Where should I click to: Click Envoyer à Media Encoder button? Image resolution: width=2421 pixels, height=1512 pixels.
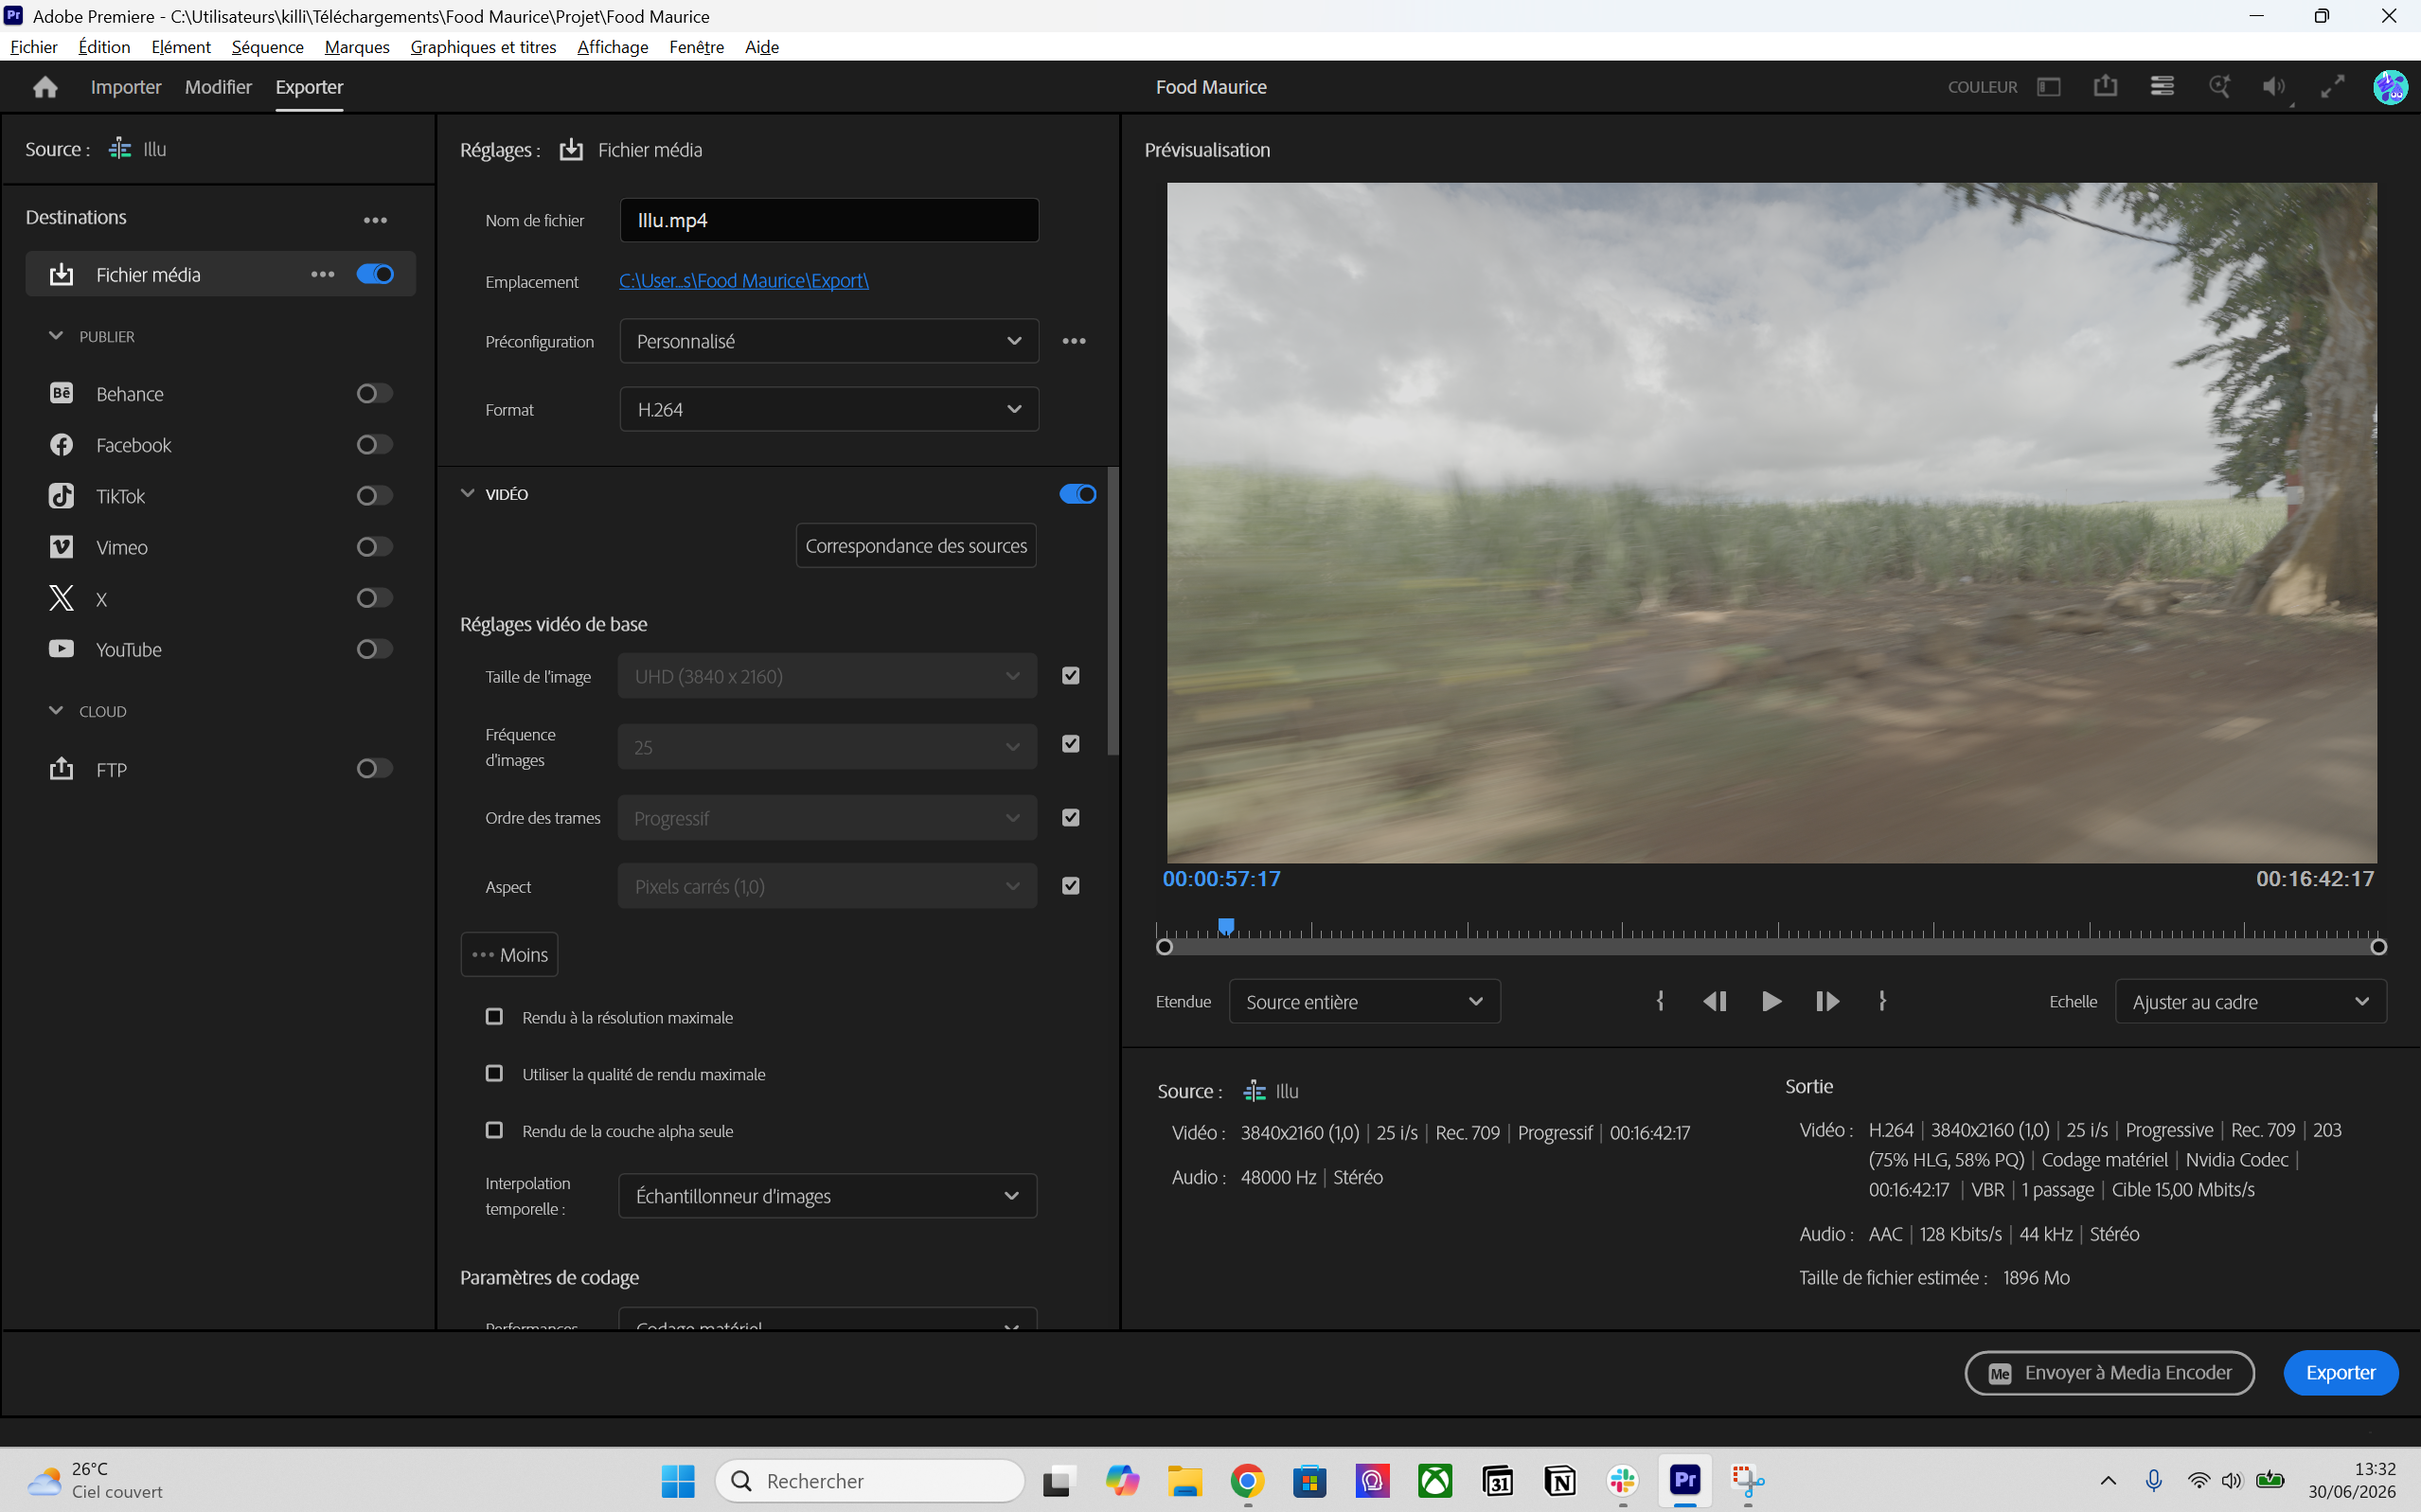click(x=2109, y=1373)
